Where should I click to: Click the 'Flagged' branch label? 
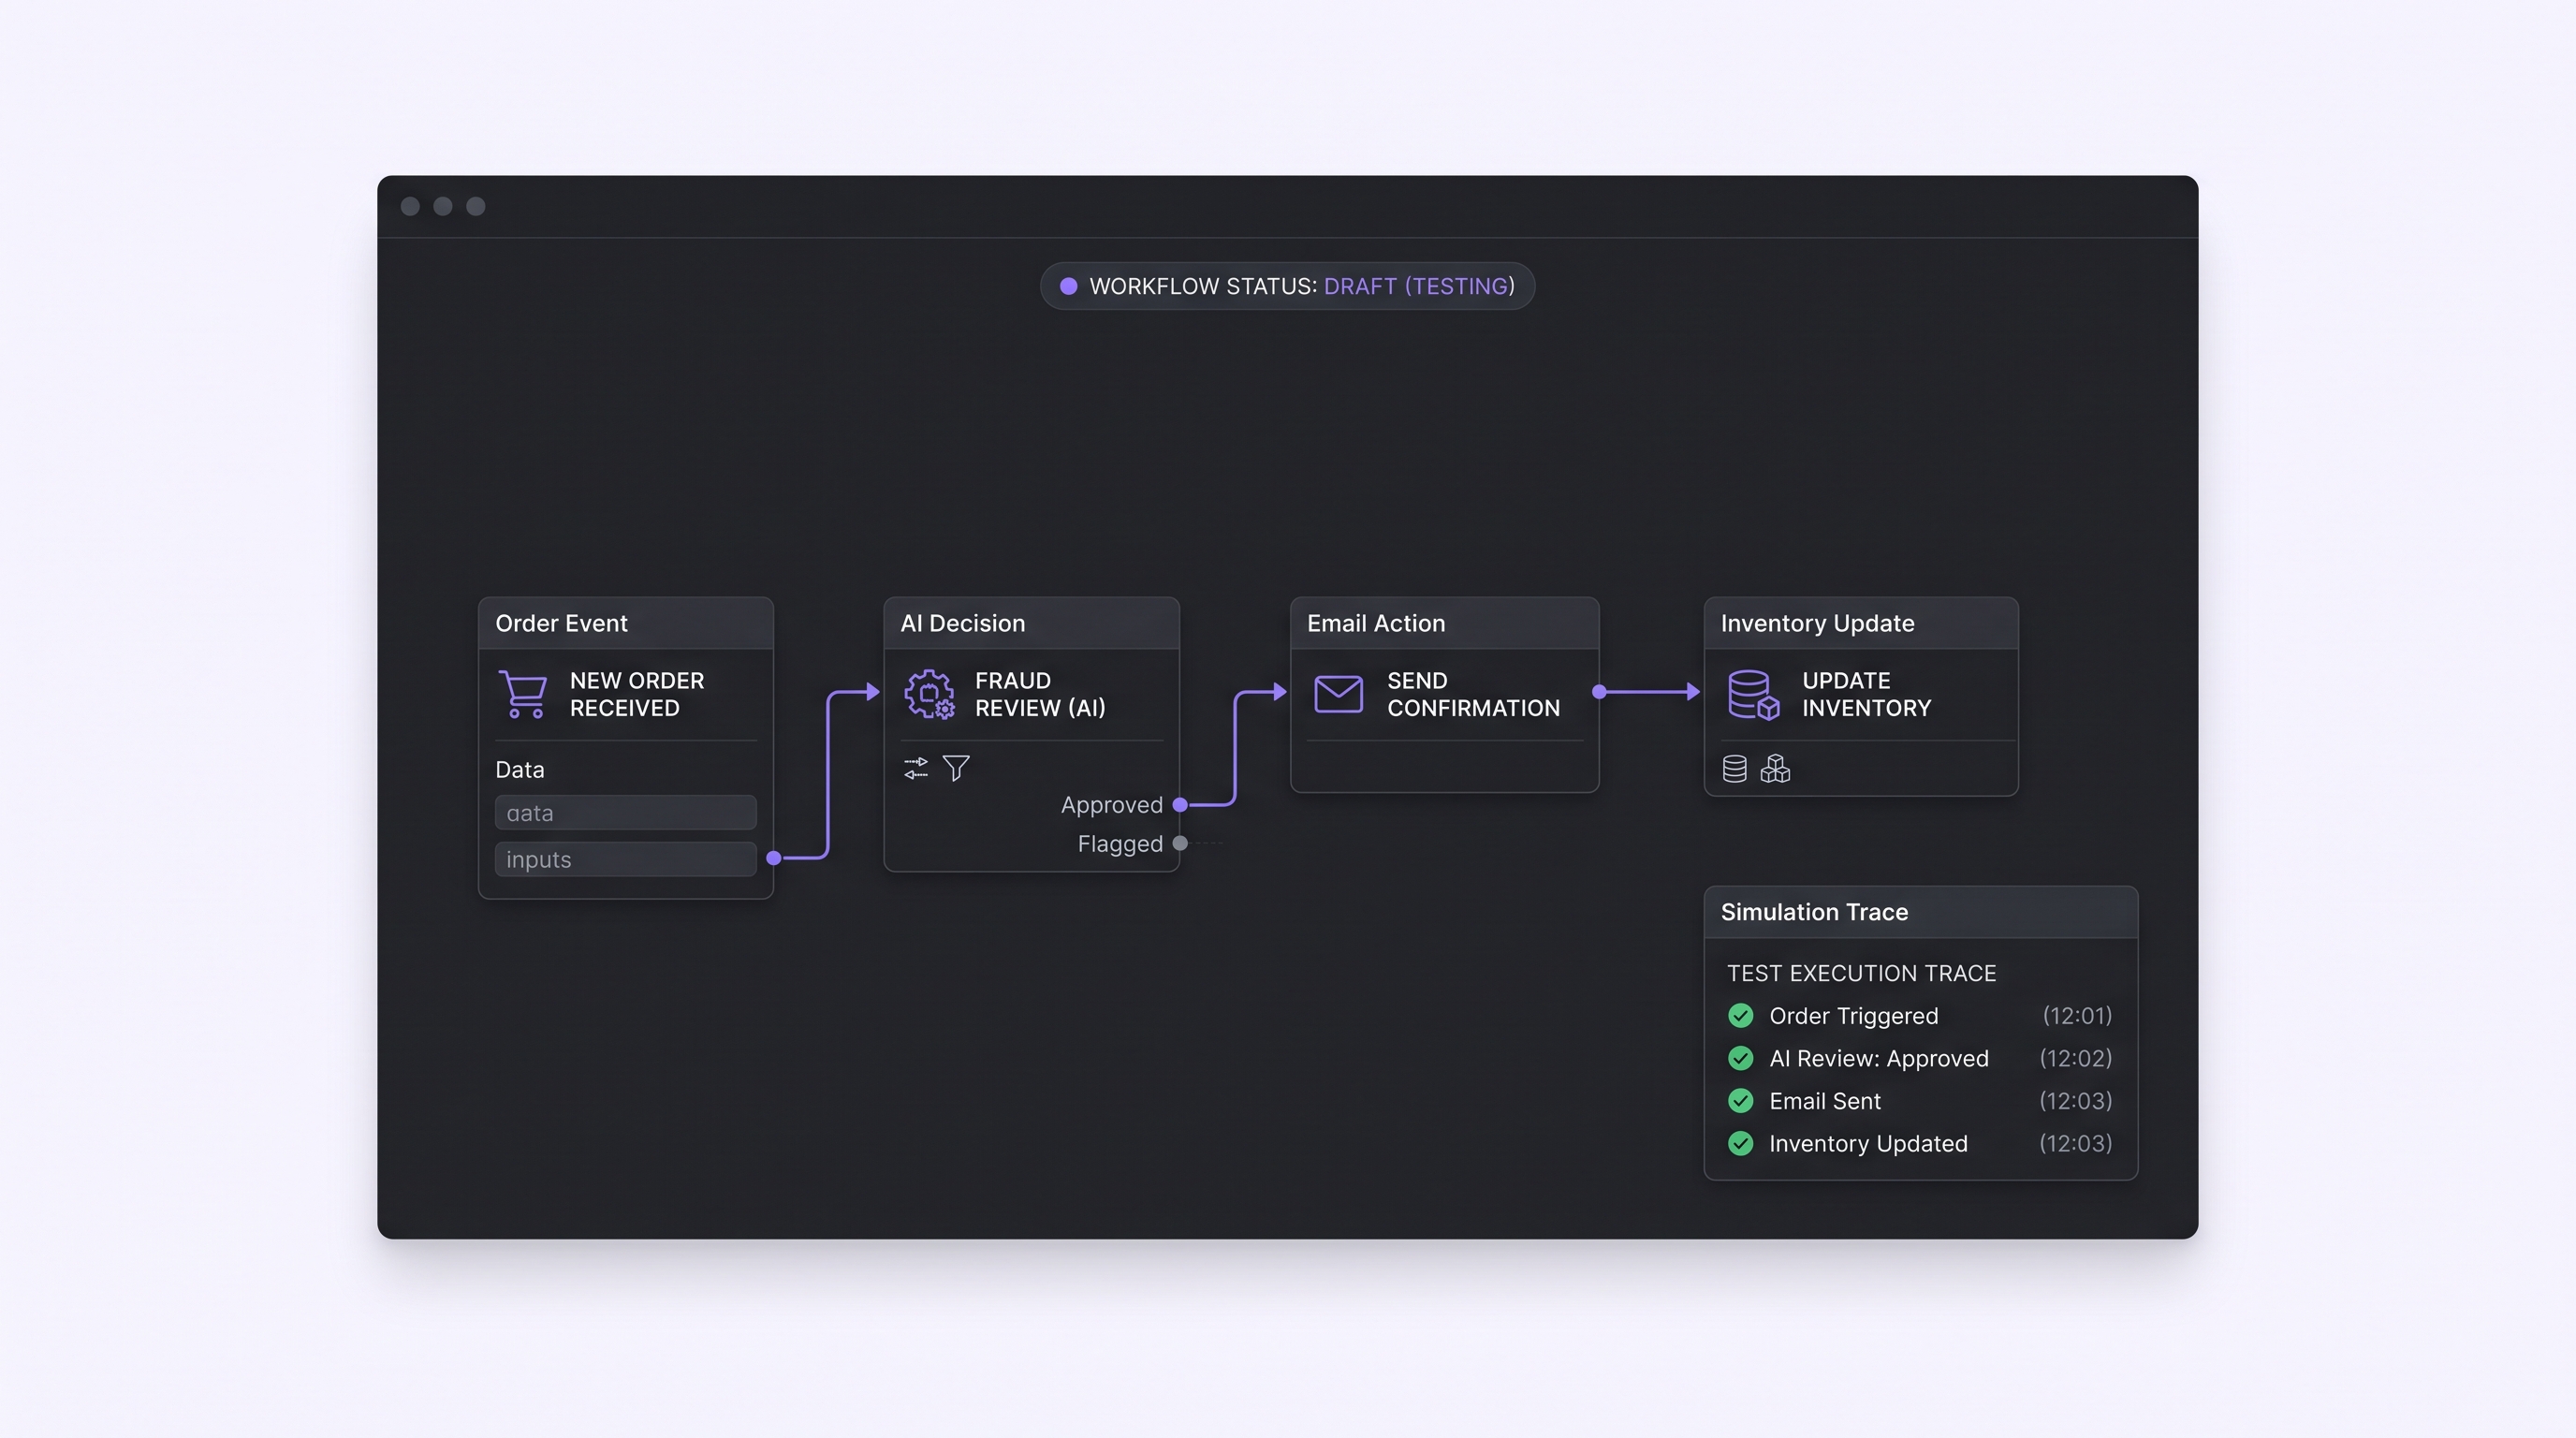[1120, 844]
